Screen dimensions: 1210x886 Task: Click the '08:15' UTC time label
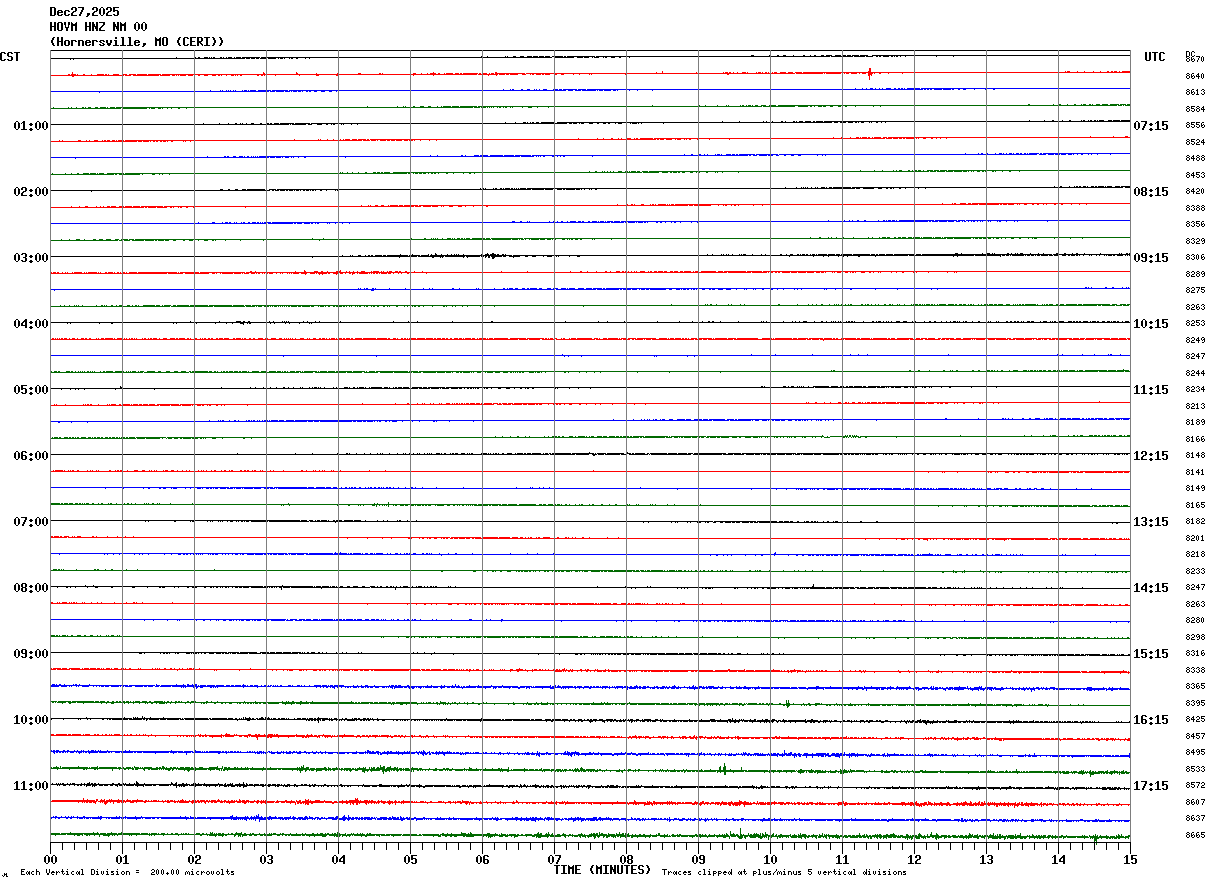click(x=1151, y=192)
